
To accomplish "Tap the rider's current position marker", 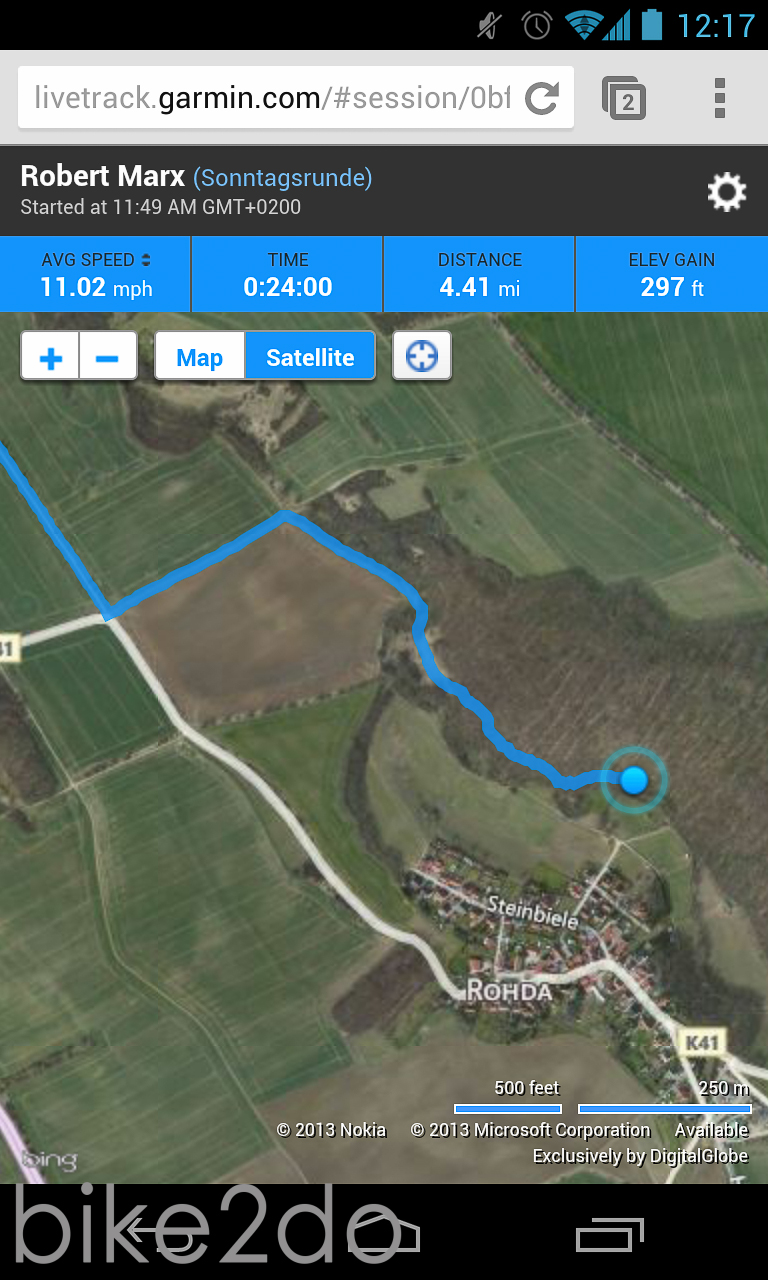I will [634, 779].
